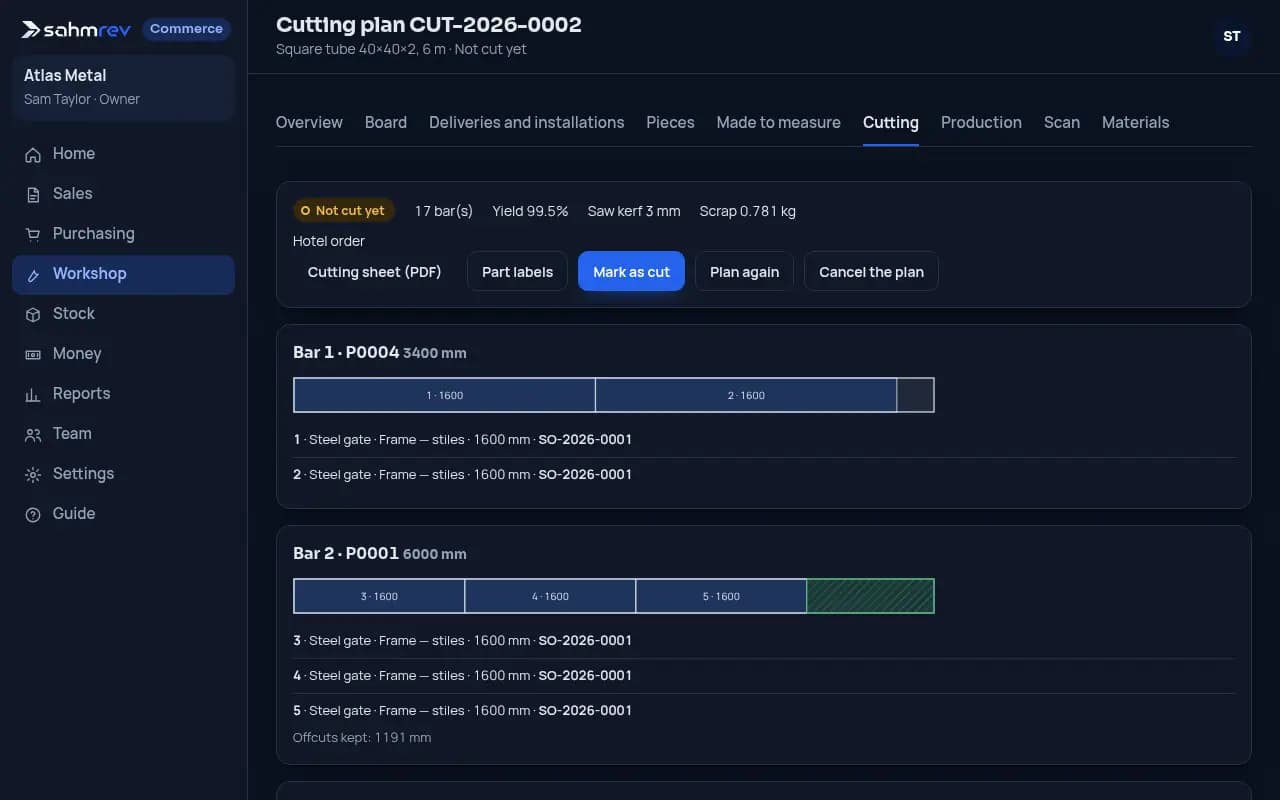Click segment 4 · 1600 in Bar 2
Viewport: 1280px width, 800px height.
pos(550,596)
